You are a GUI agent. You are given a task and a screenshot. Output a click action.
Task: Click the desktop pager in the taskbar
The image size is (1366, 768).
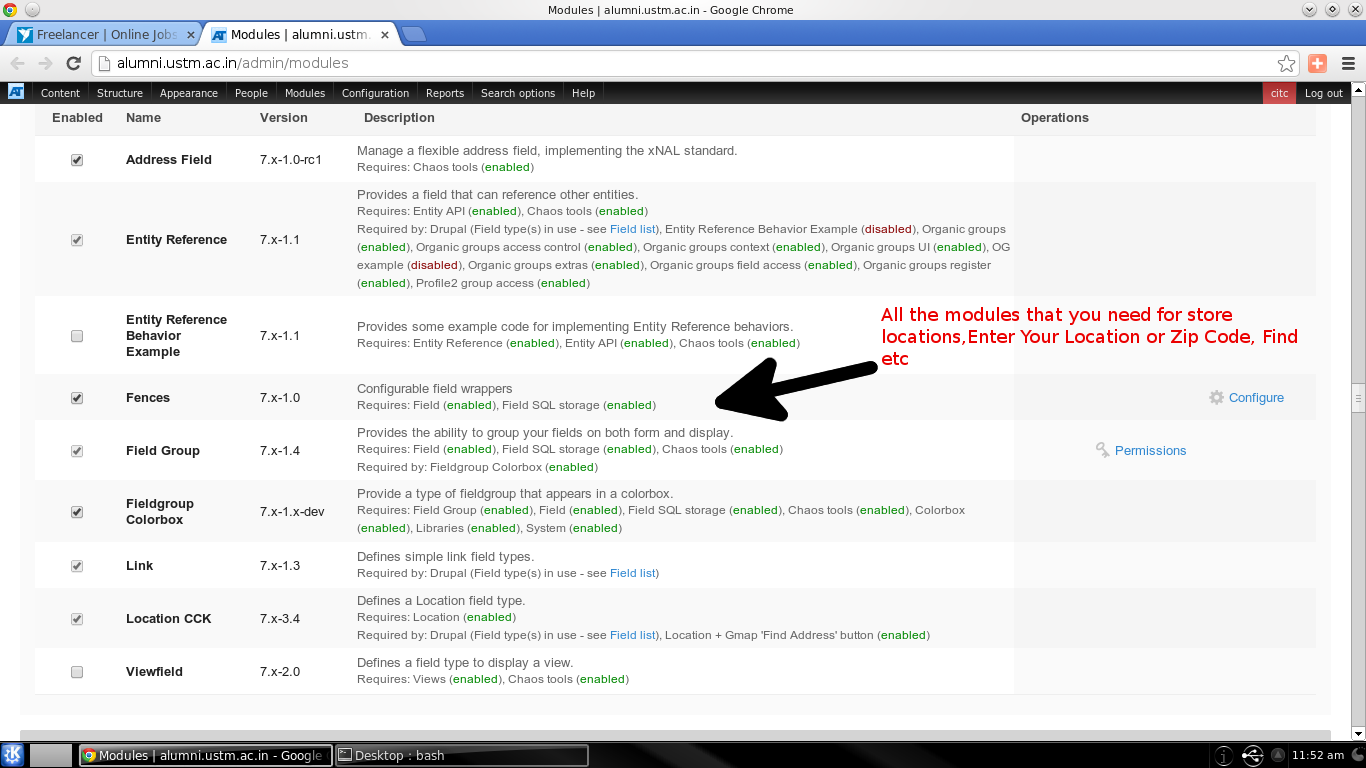51,755
